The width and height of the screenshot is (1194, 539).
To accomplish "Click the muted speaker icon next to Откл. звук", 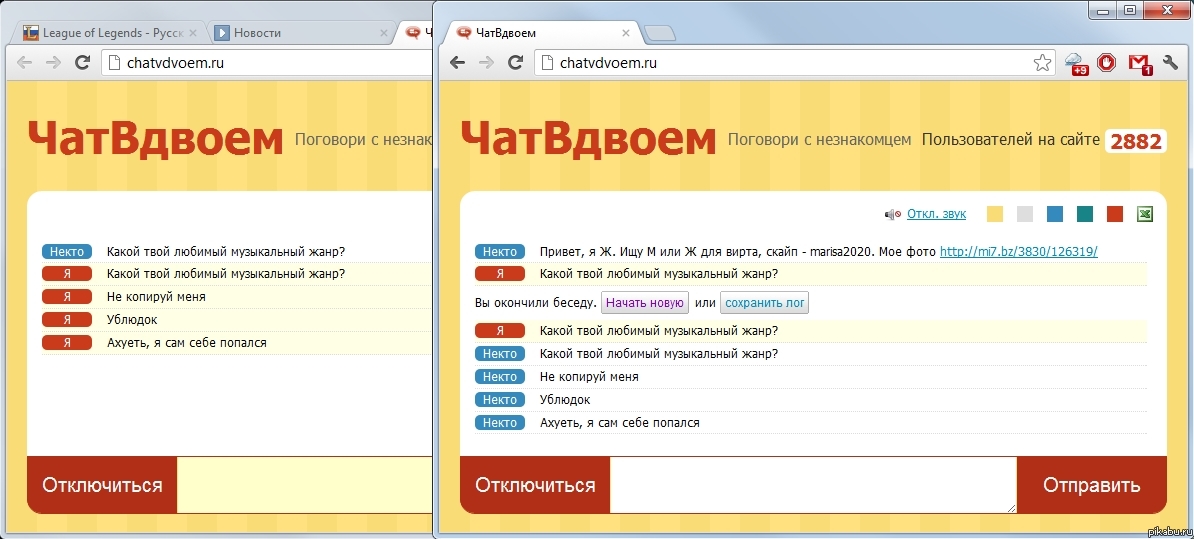I will [892, 215].
